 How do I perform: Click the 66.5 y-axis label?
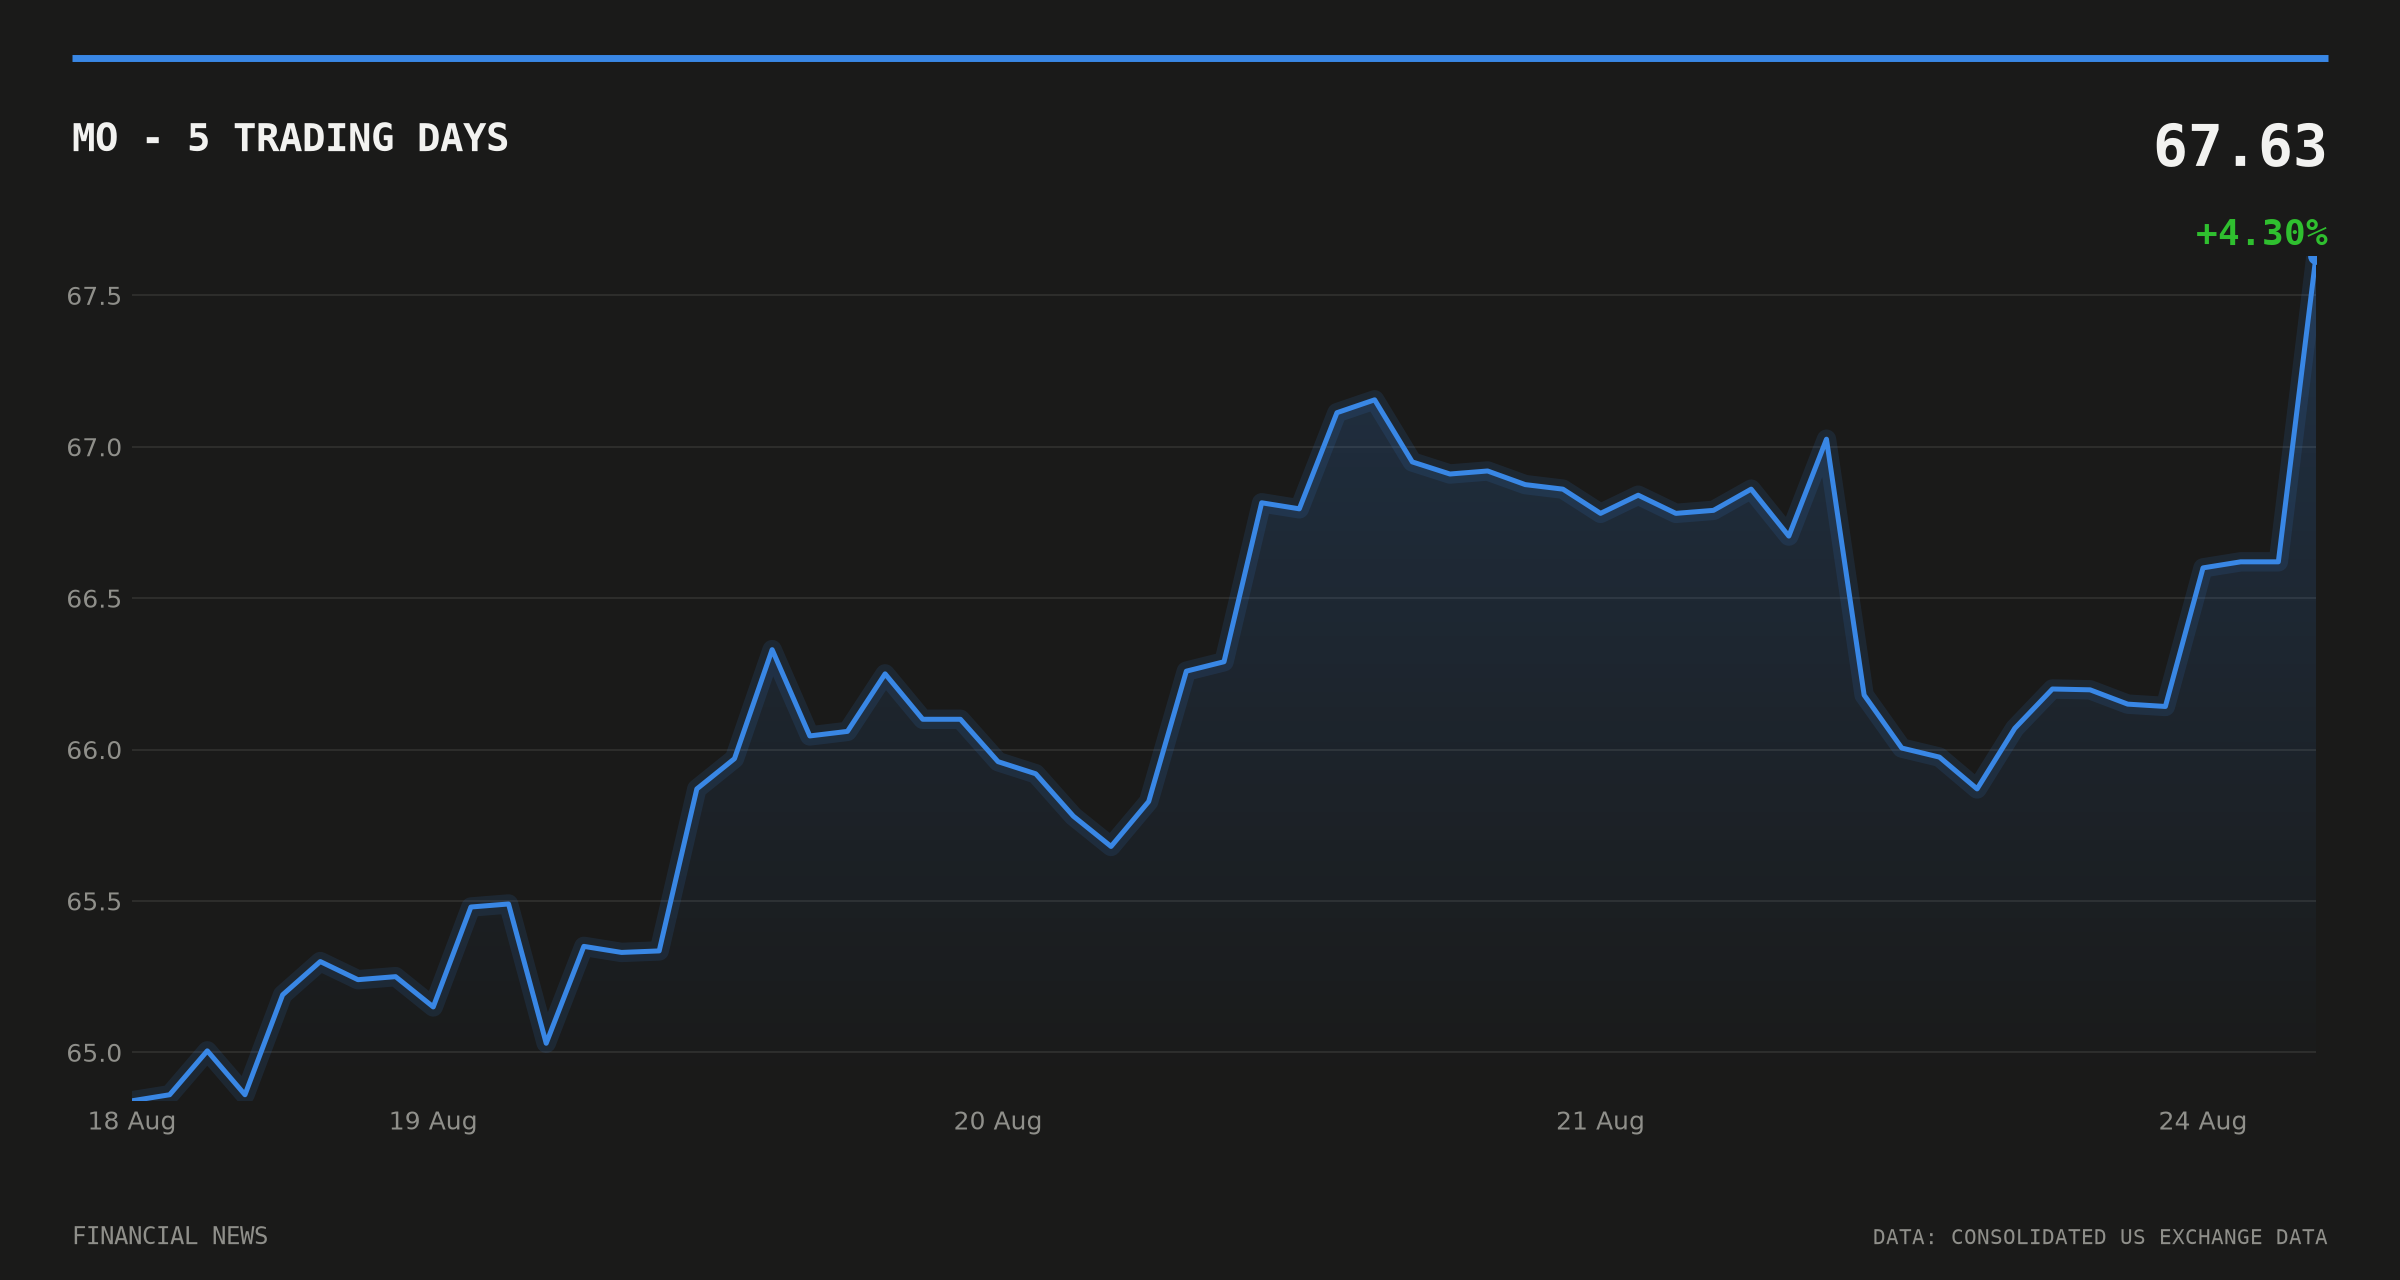94,599
